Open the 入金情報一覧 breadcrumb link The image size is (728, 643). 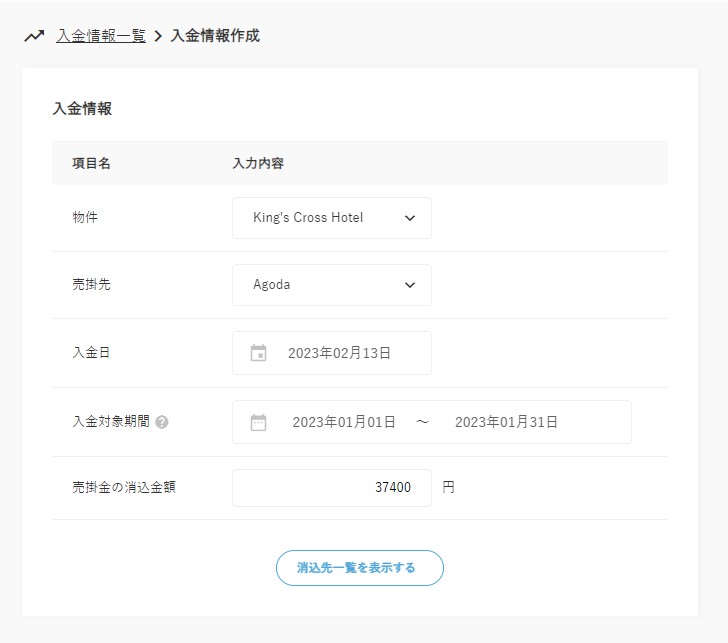(x=101, y=36)
